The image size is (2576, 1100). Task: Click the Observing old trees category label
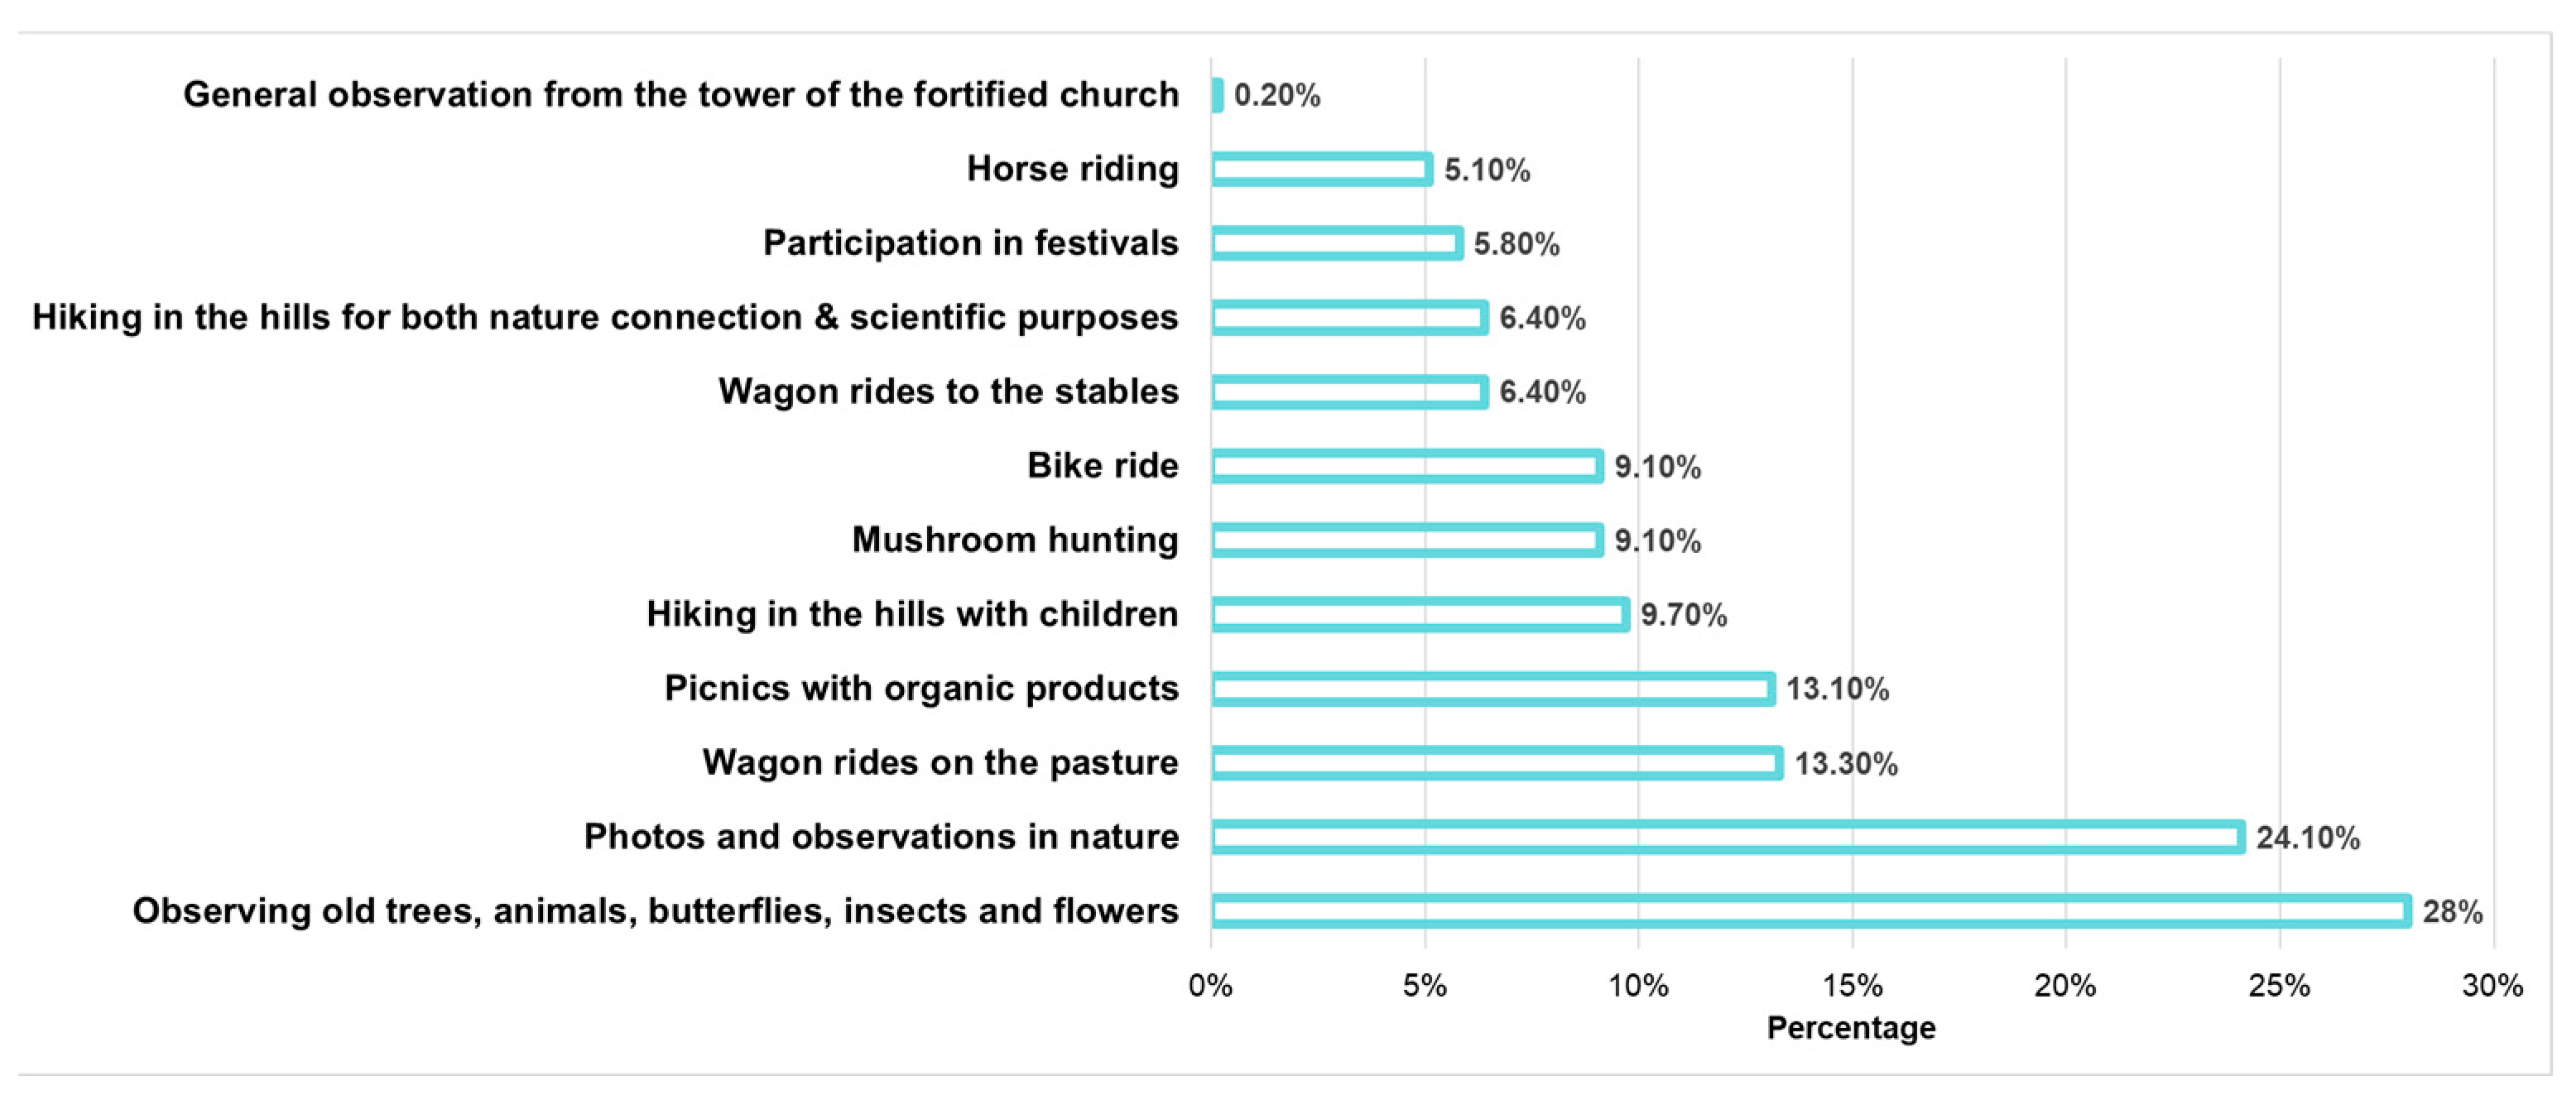click(x=656, y=911)
